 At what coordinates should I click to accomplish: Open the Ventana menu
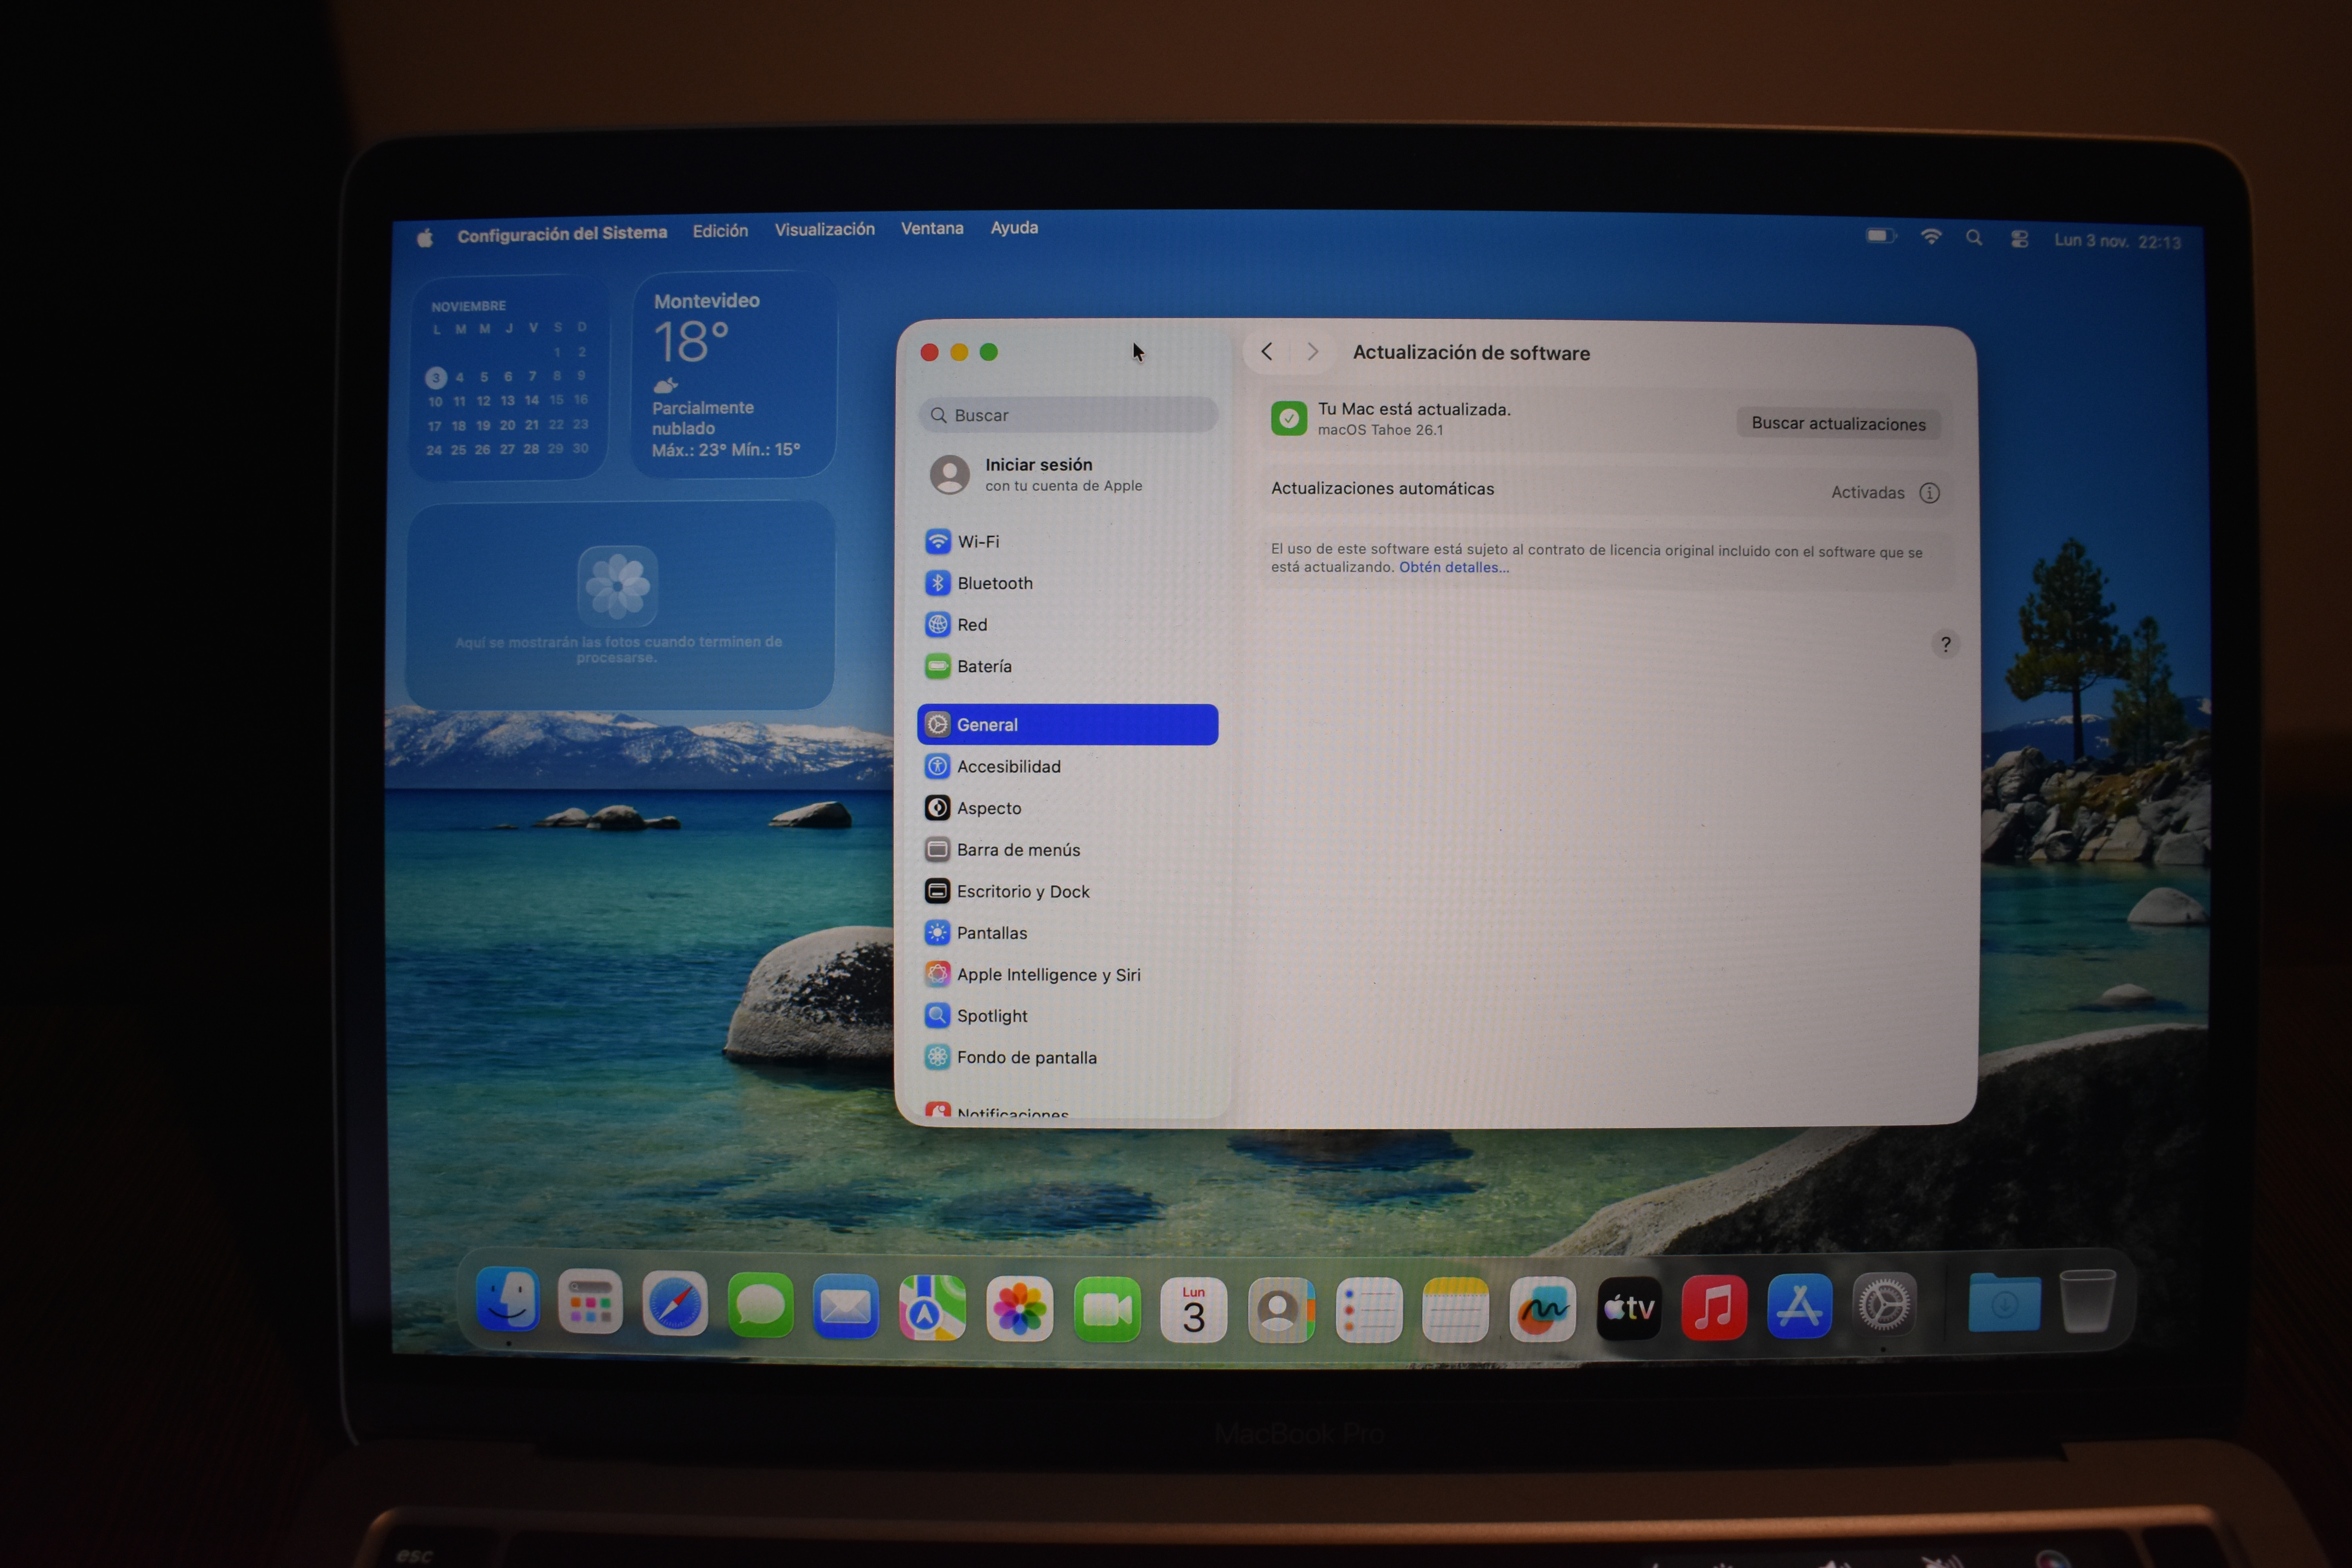[932, 229]
